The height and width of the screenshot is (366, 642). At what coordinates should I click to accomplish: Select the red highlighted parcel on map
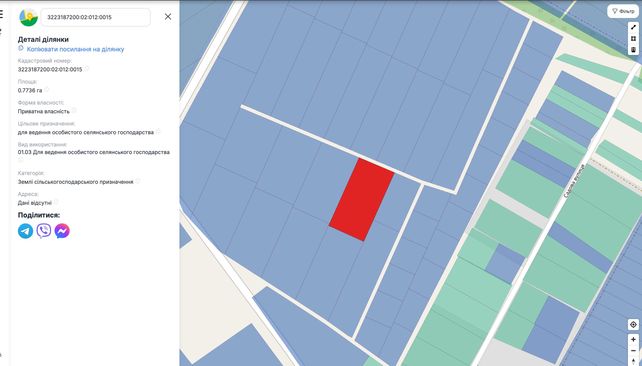click(362, 199)
